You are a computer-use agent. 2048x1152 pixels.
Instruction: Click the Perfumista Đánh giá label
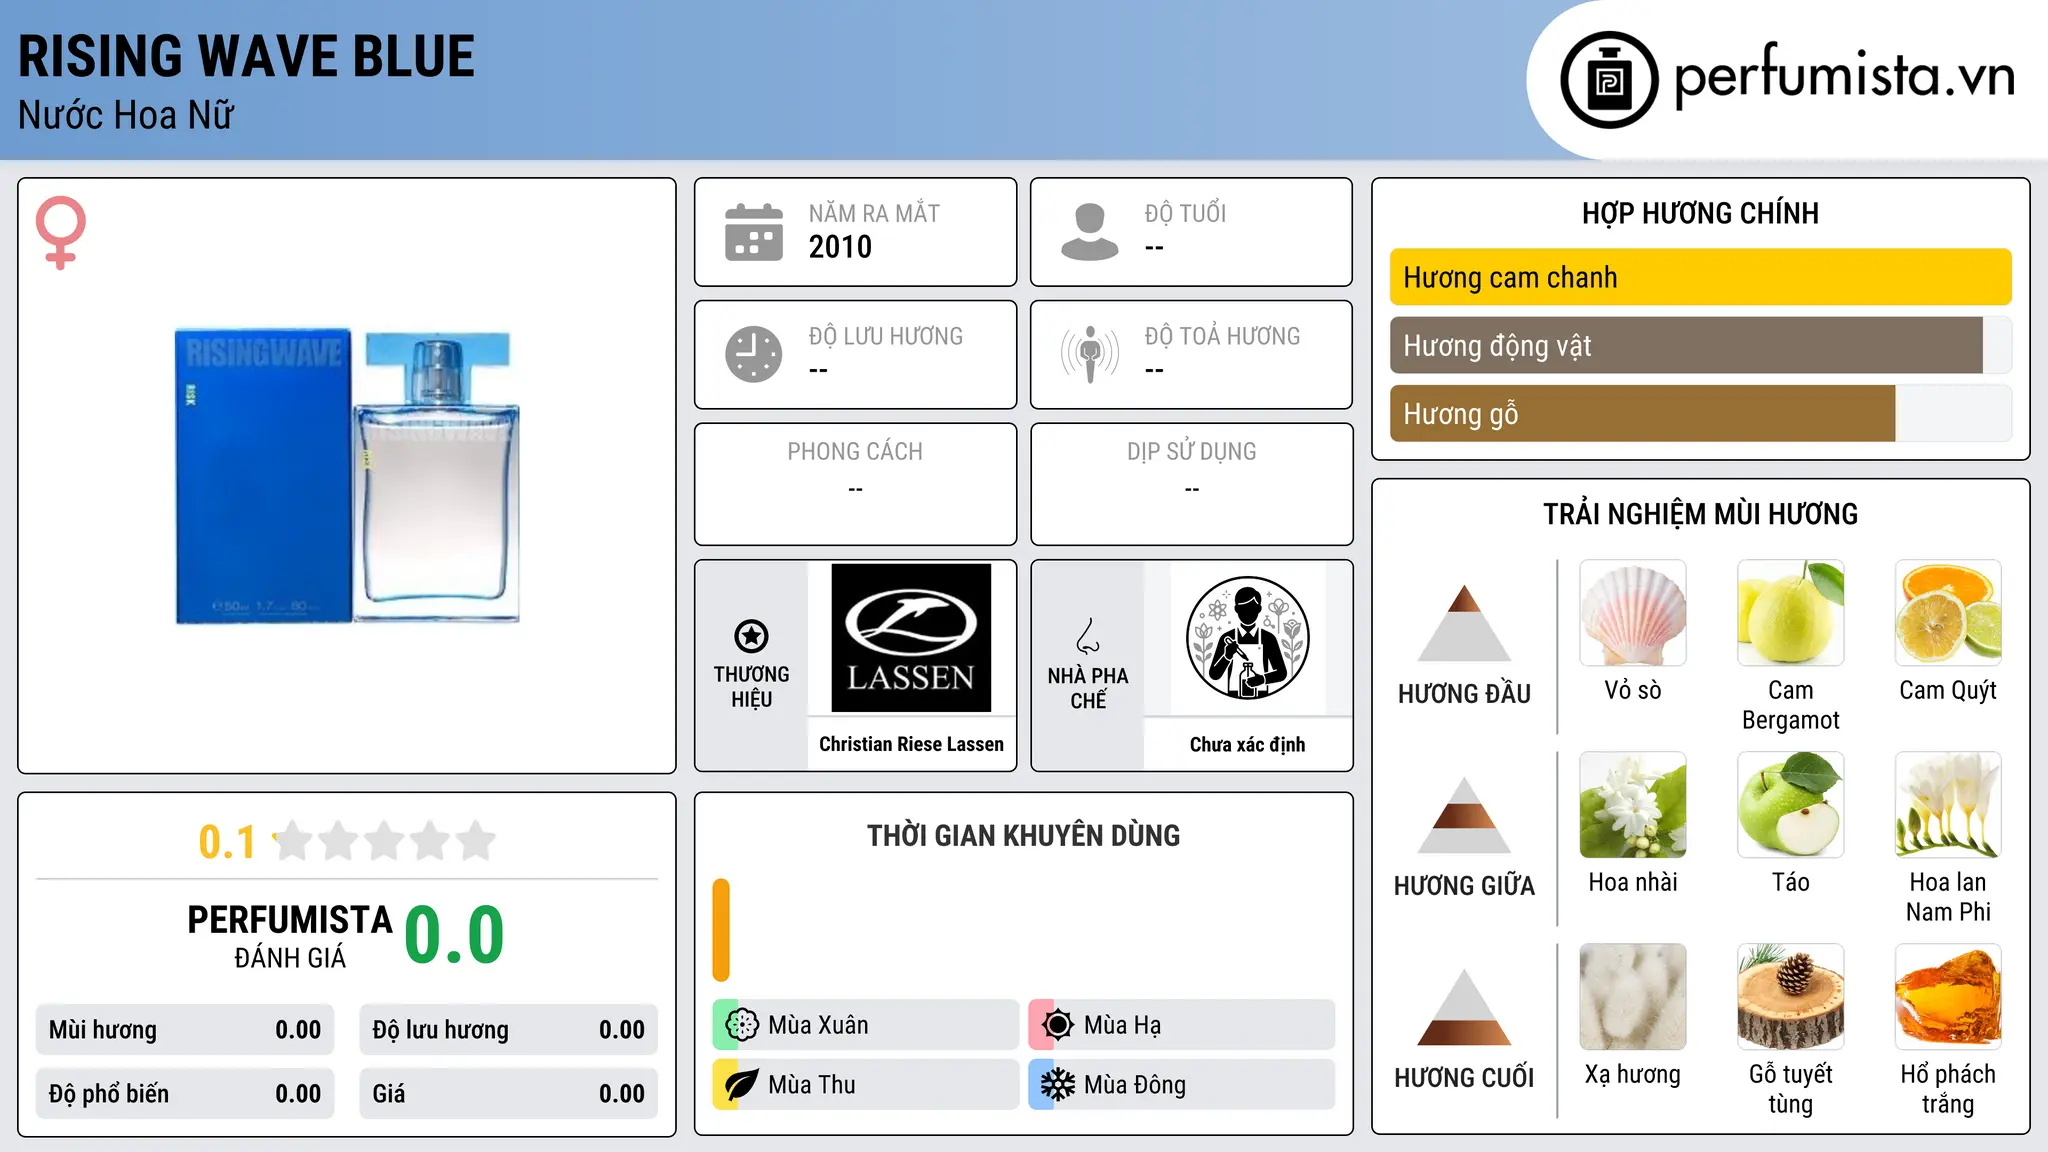(290, 936)
